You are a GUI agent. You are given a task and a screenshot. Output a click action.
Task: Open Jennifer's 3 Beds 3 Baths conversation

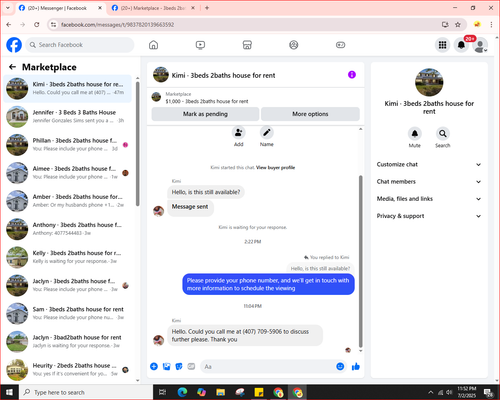(x=67, y=116)
